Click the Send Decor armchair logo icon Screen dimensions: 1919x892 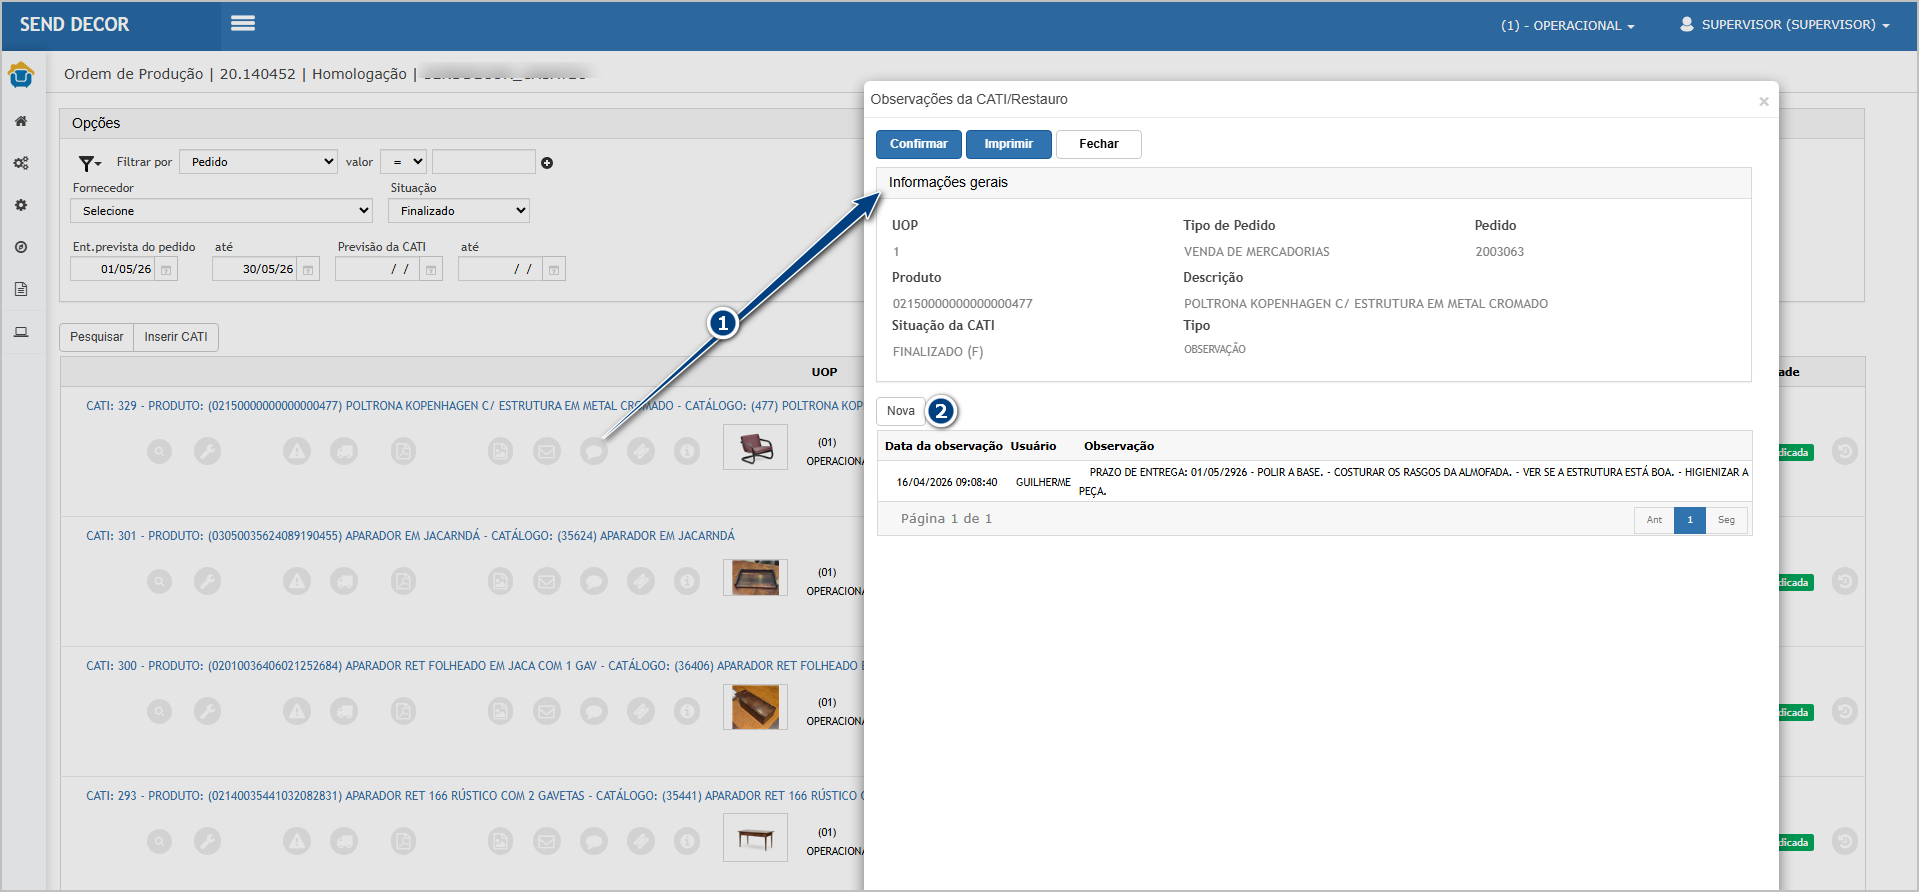(x=21, y=75)
